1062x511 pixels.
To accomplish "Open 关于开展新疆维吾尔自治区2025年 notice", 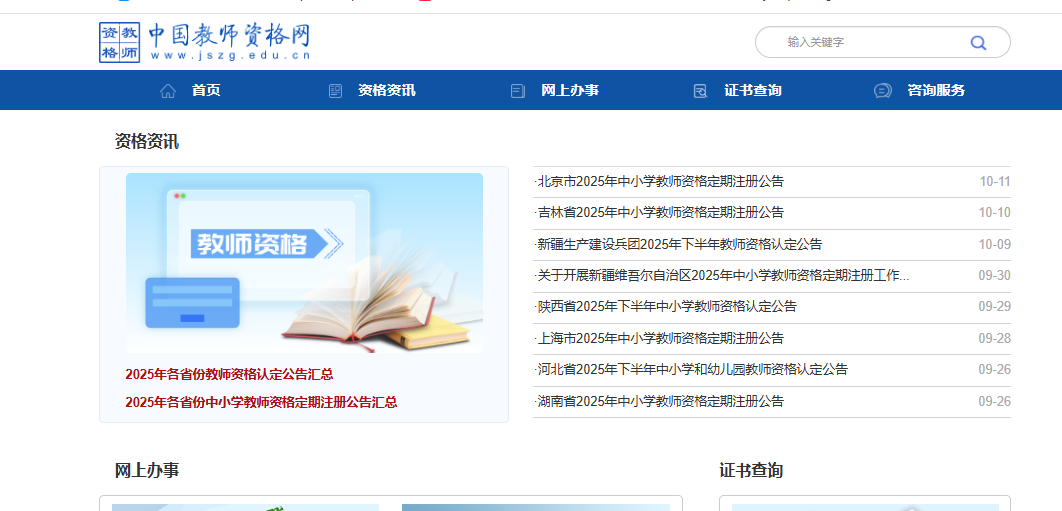I will point(722,275).
